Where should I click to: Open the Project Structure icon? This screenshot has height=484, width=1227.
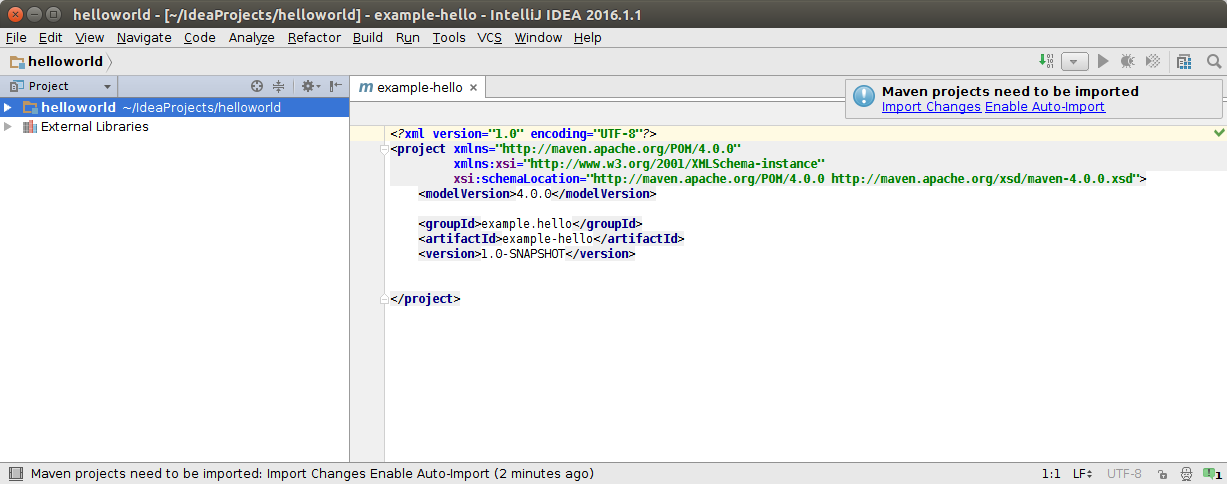1184,61
